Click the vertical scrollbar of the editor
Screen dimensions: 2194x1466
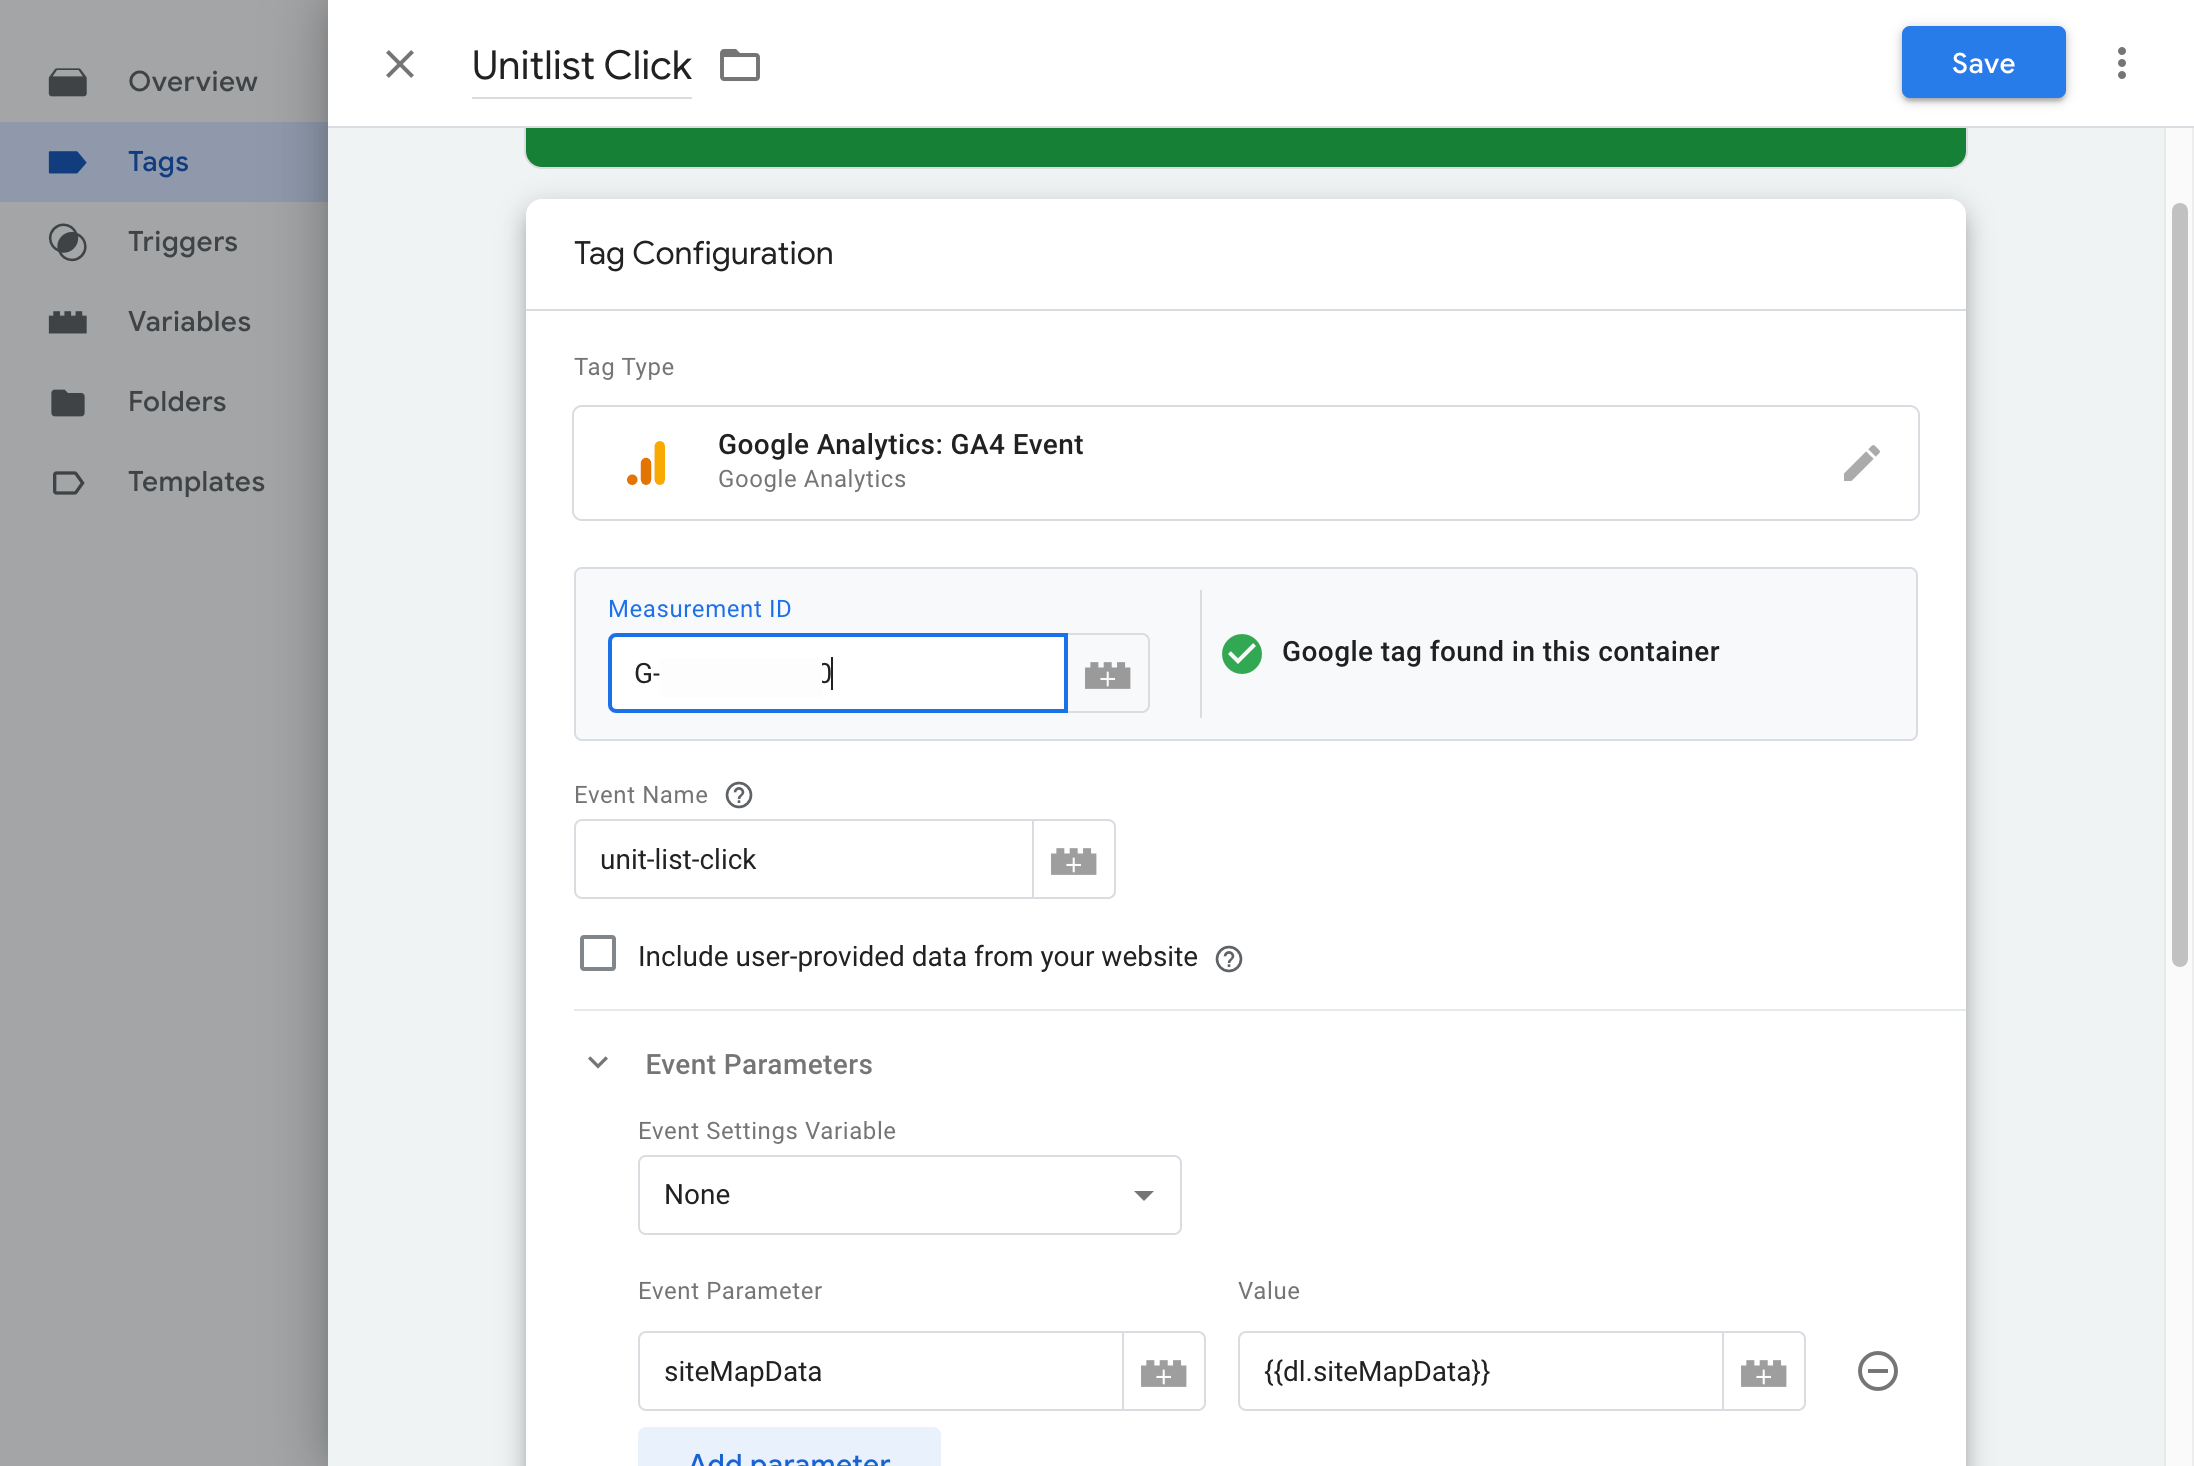click(x=2179, y=585)
